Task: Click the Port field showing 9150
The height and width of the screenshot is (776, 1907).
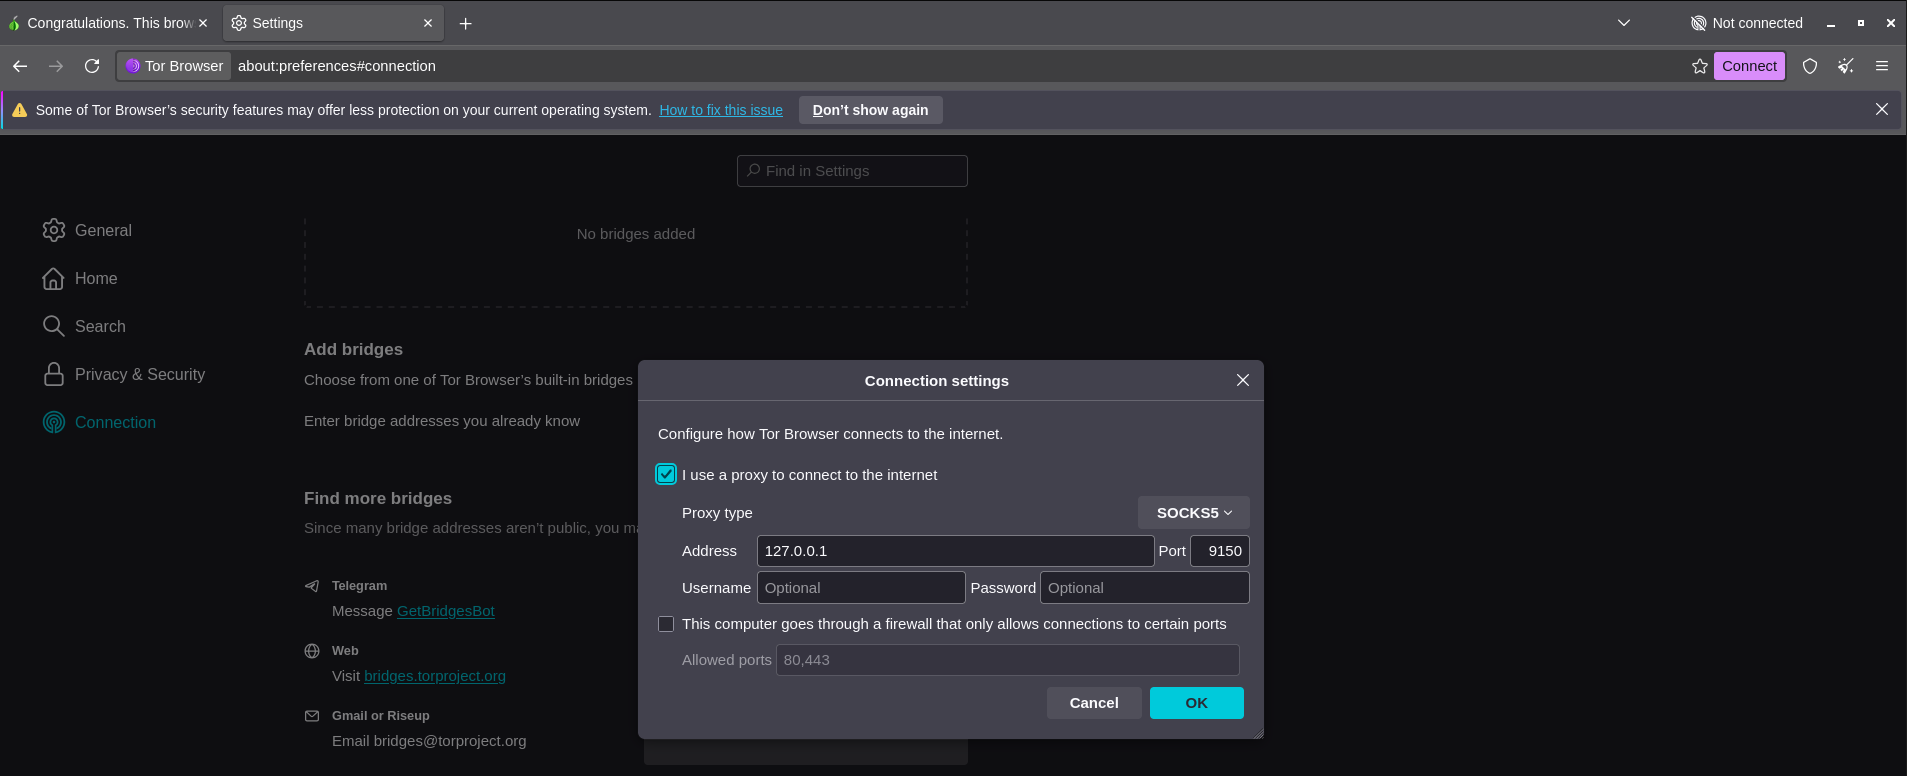Action: pyautogui.click(x=1220, y=551)
